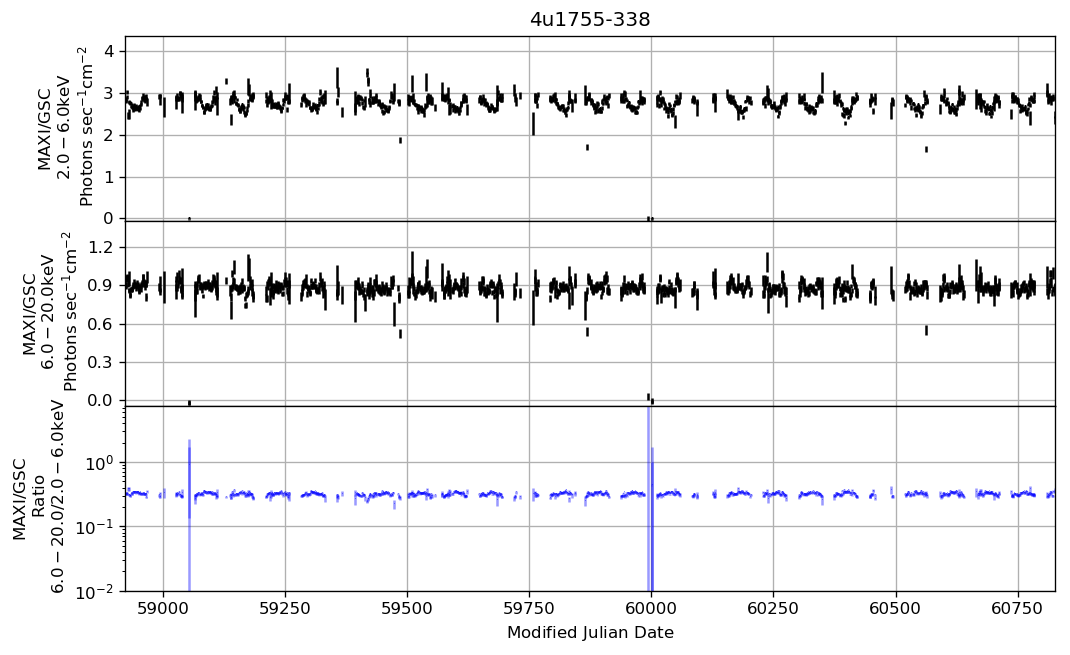
Task: Click the blue ratio spike near MJD 59050
Action: pos(189,515)
